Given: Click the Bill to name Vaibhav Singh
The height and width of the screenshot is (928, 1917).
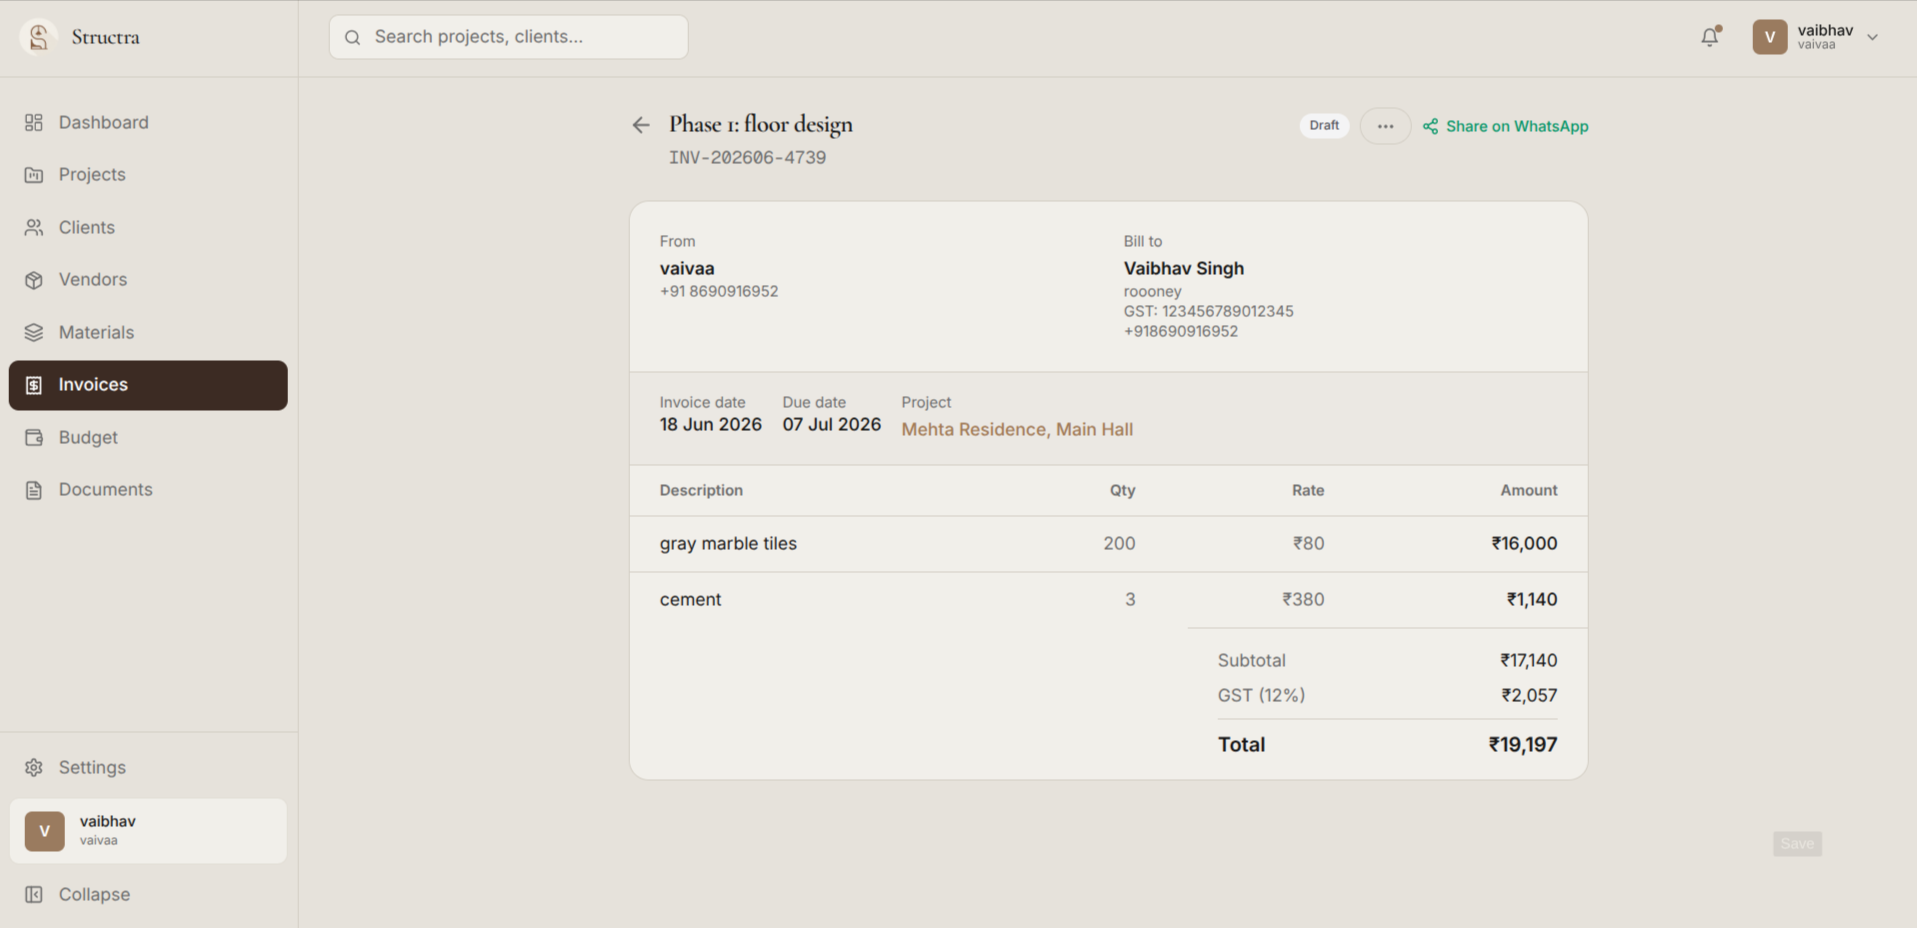Looking at the screenshot, I should (1183, 268).
